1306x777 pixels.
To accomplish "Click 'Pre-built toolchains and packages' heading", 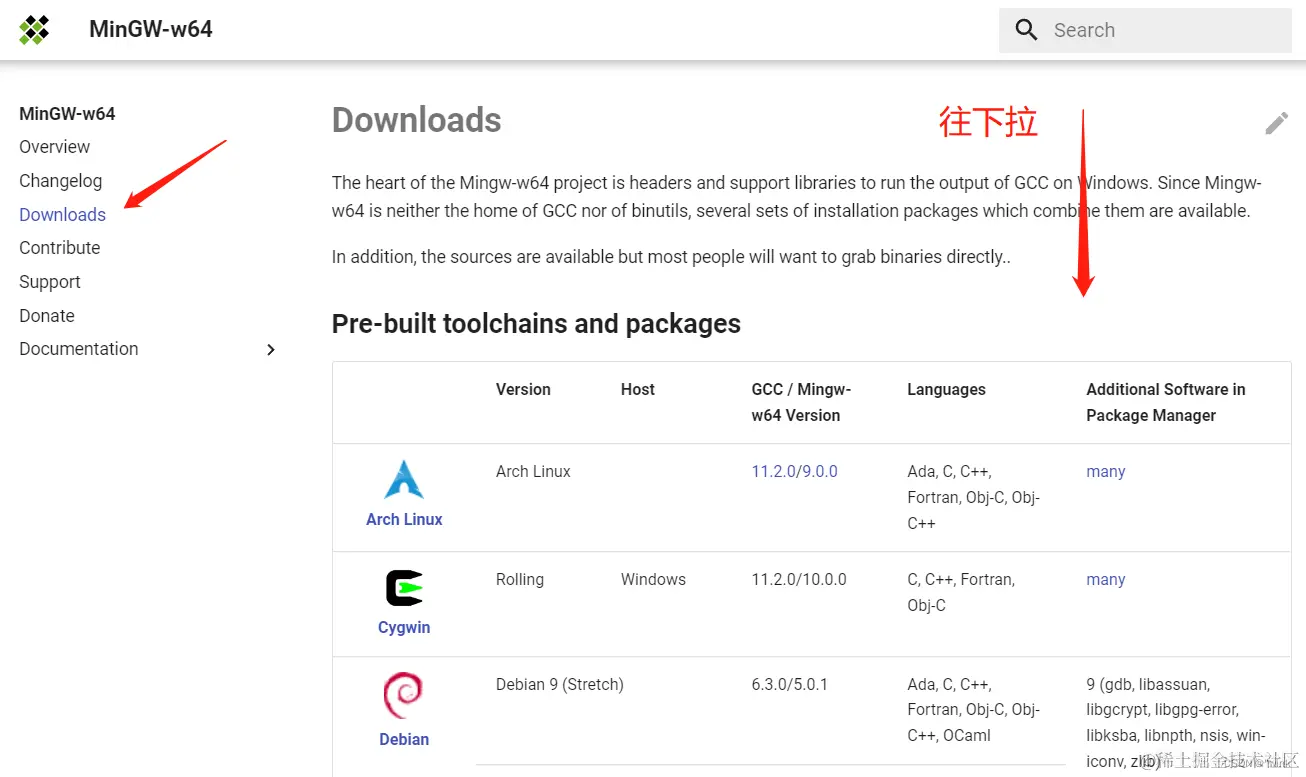I will [x=536, y=324].
